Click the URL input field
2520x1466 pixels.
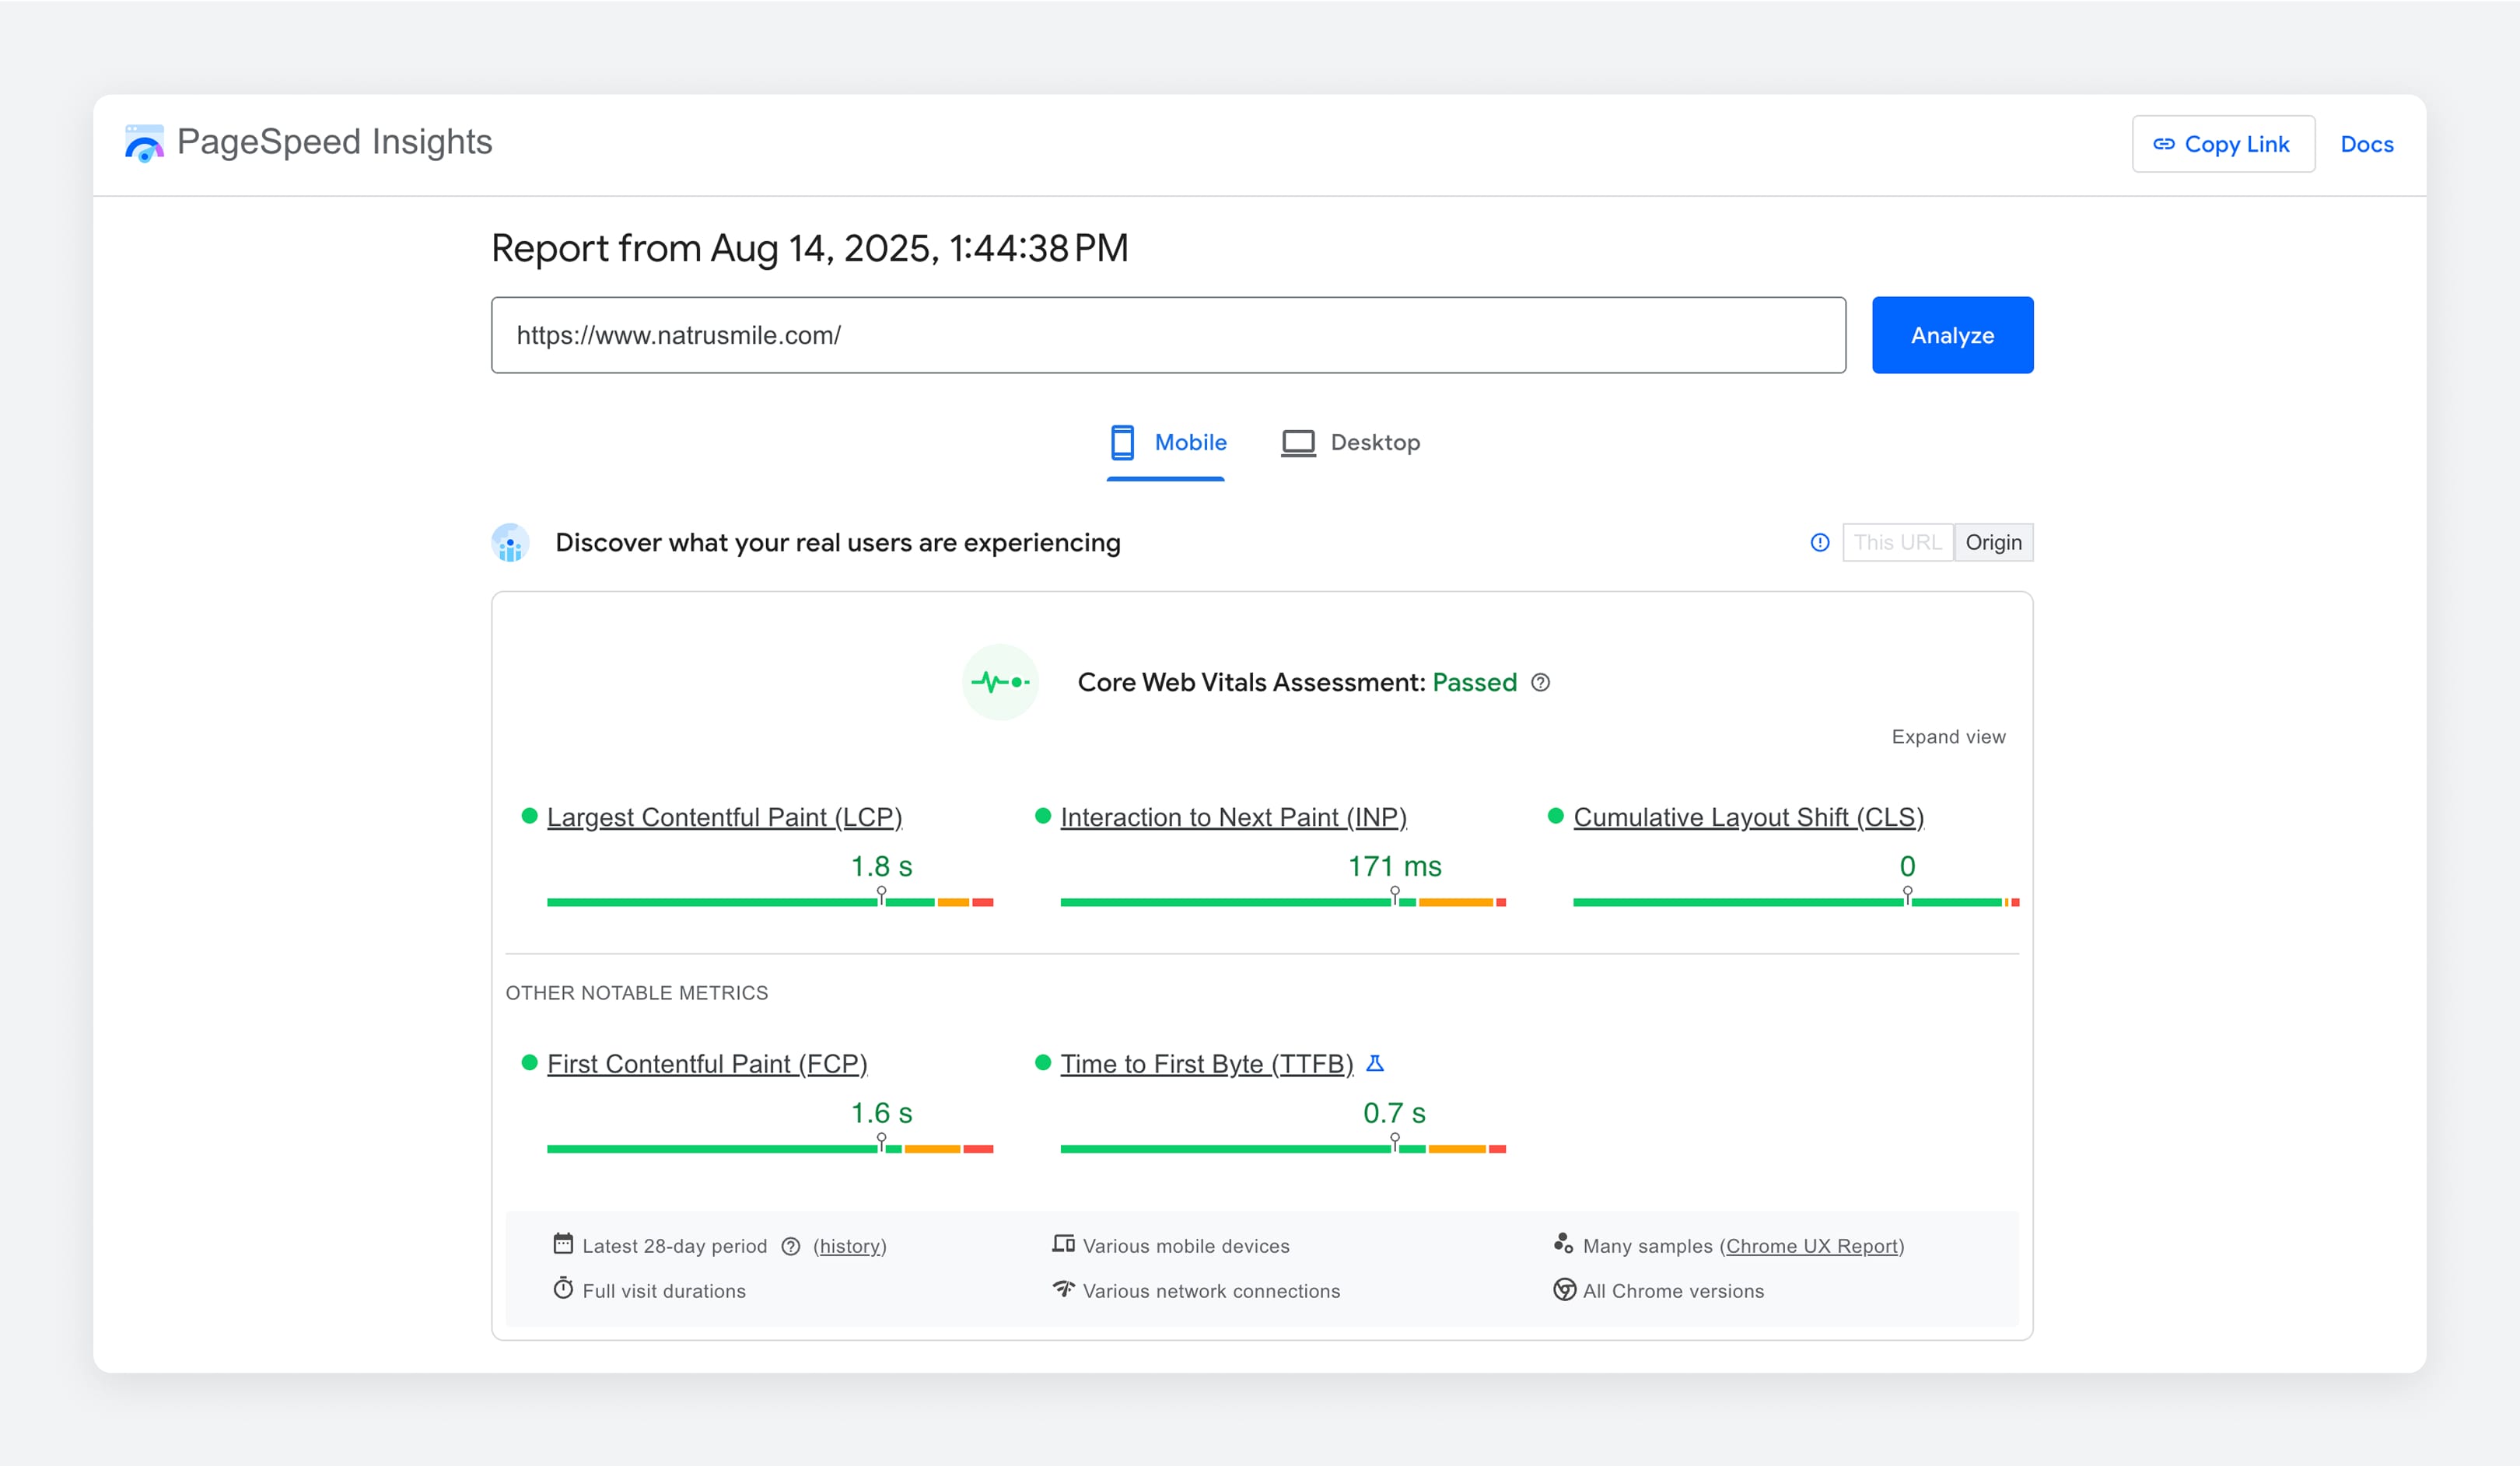pos(1168,335)
